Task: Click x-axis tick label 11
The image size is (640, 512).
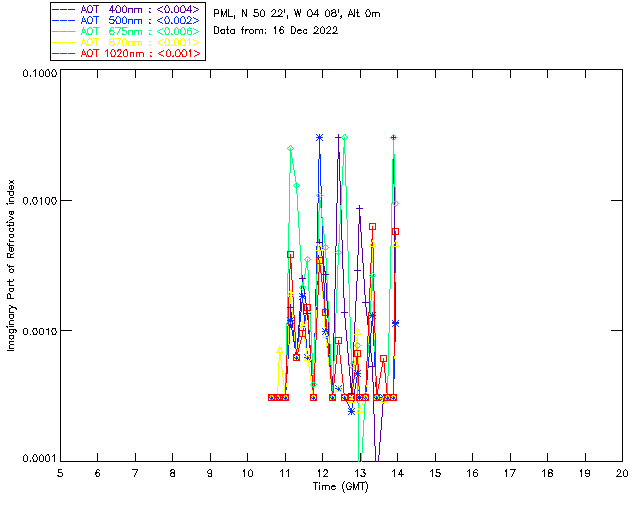Action: (x=285, y=473)
